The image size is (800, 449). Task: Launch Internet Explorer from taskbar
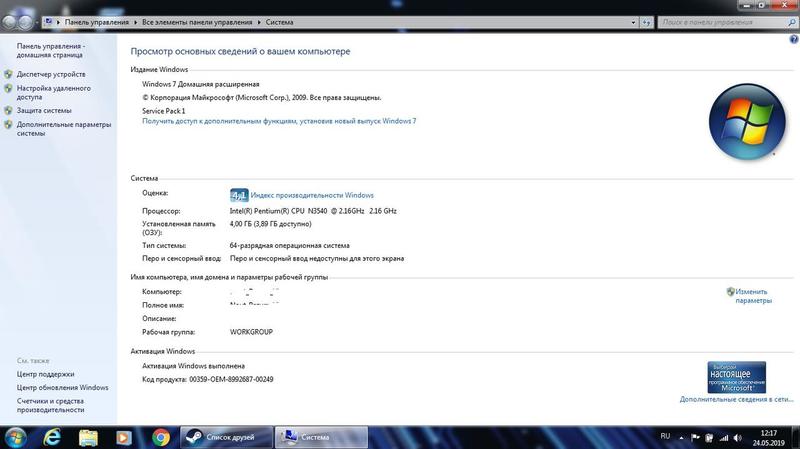[52, 438]
